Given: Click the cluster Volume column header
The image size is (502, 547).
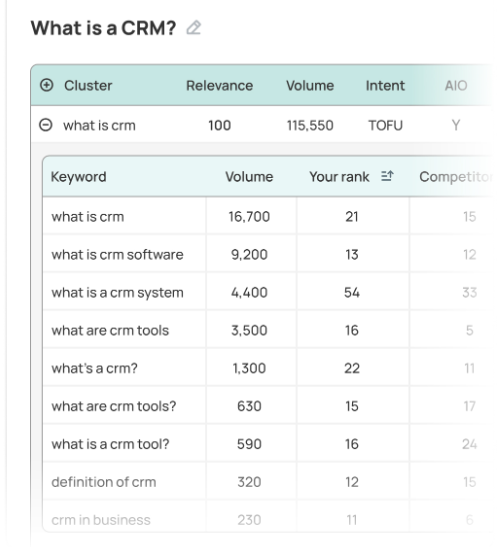Looking at the screenshot, I should pos(310,85).
